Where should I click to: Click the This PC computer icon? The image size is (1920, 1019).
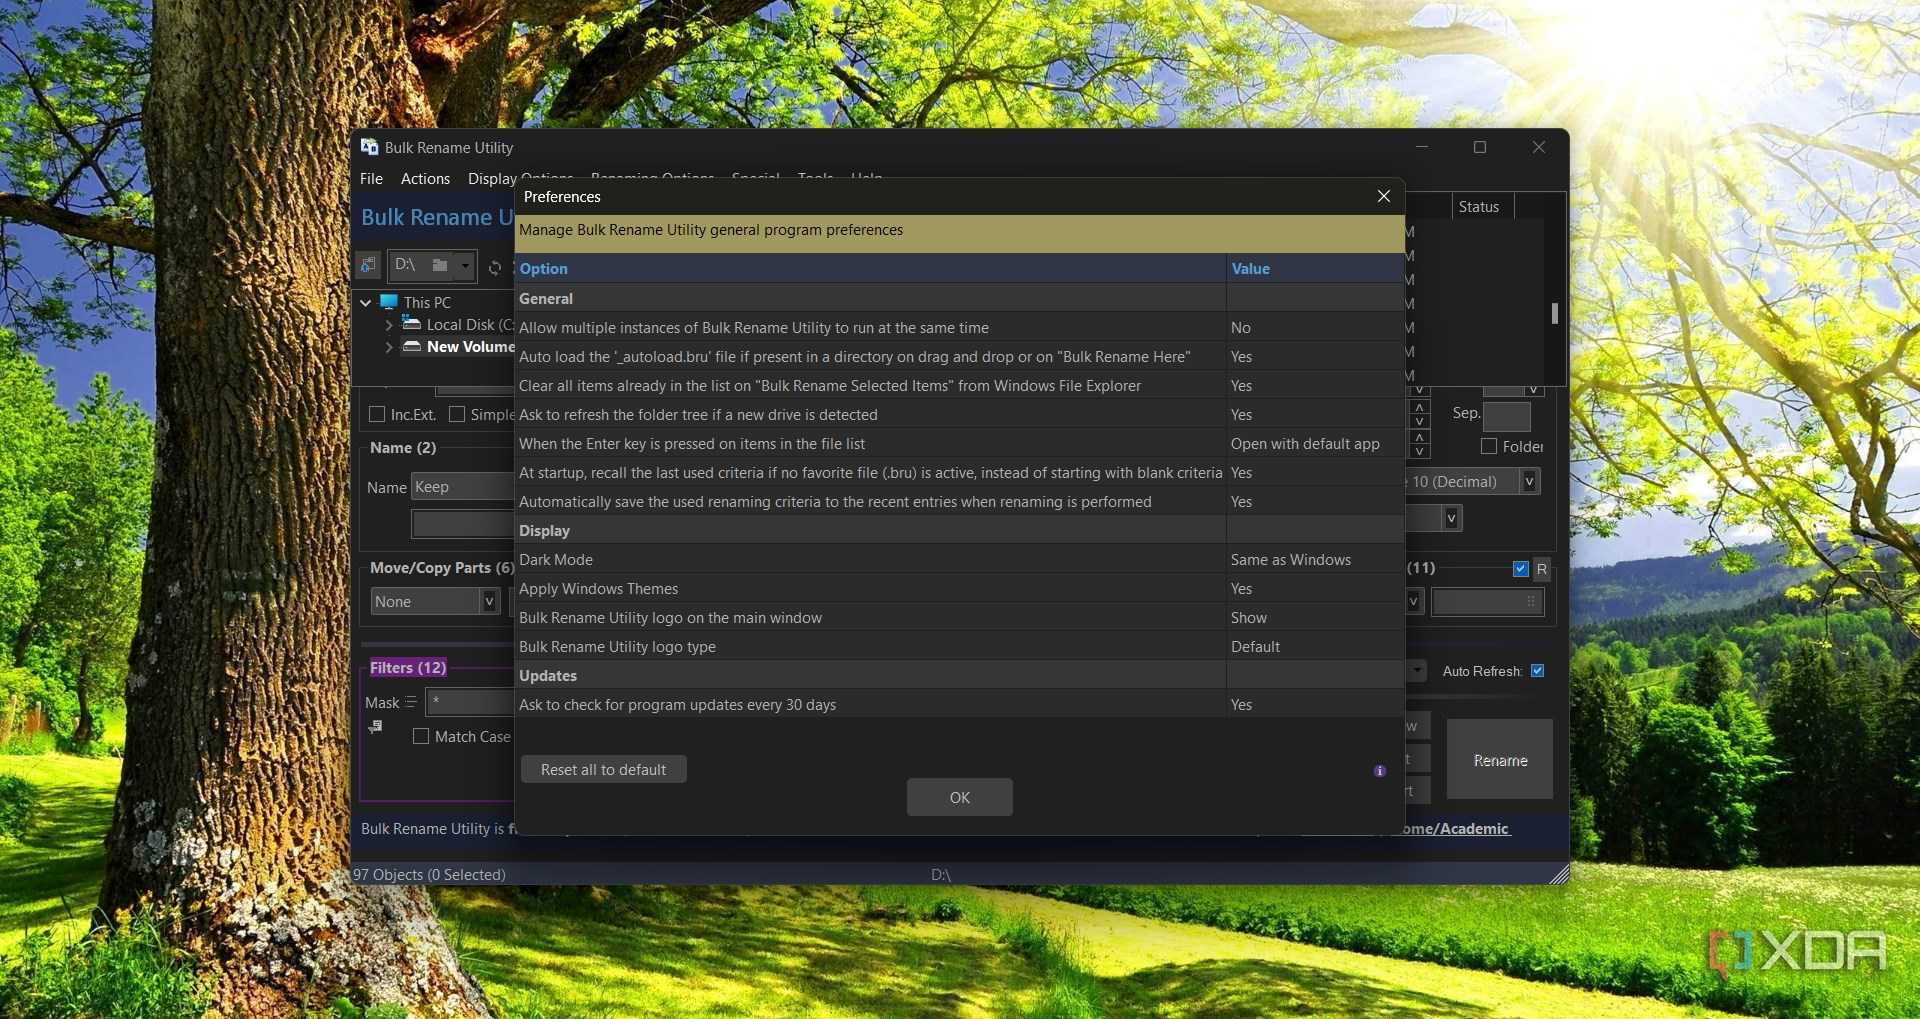[389, 302]
